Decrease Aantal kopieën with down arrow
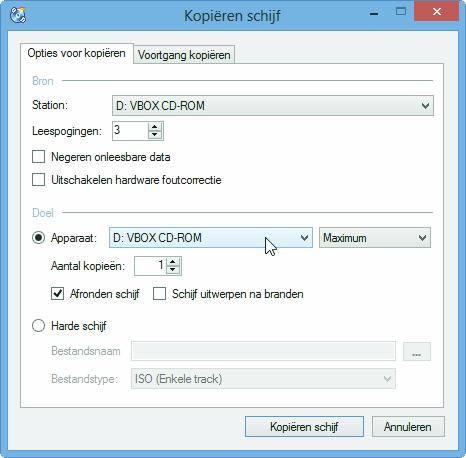The height and width of the screenshot is (458, 466). coord(173,270)
